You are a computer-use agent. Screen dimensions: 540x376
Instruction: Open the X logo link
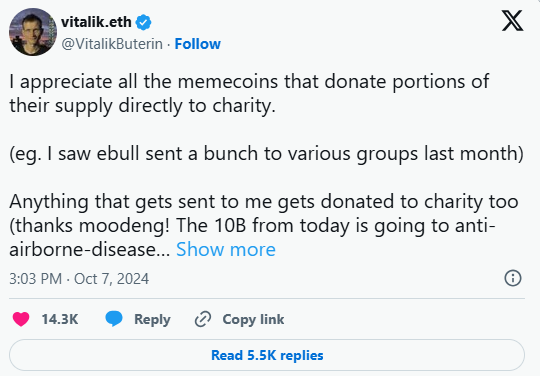click(512, 21)
